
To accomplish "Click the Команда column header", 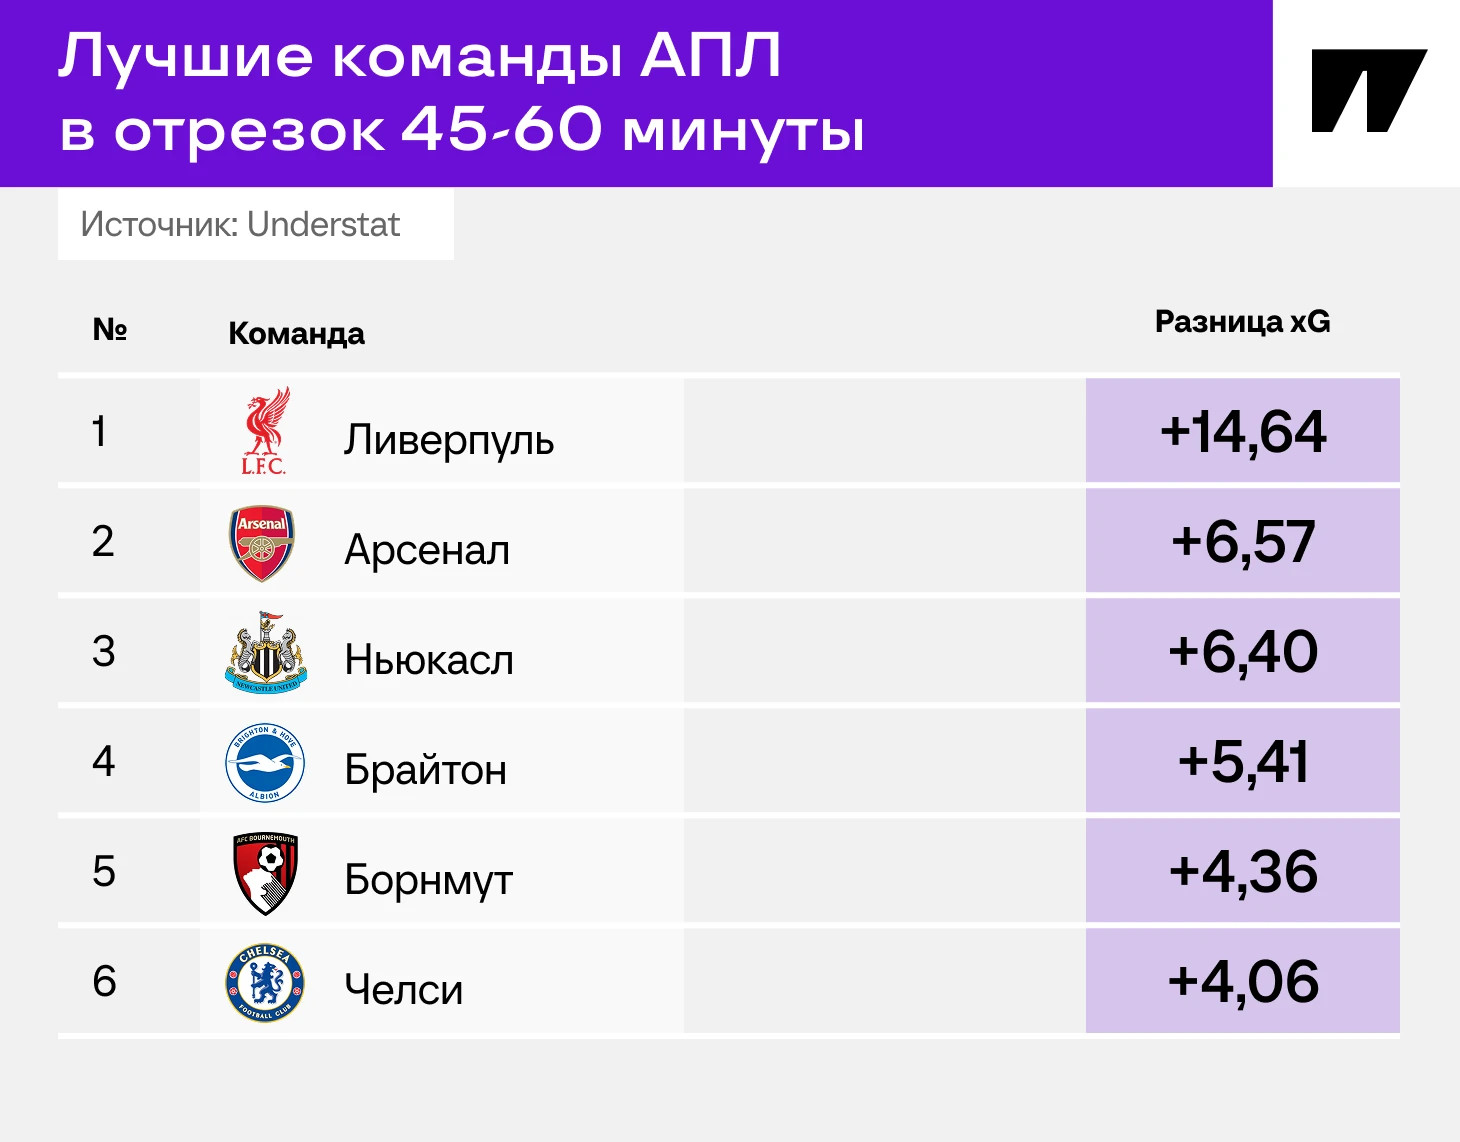I will 296,333.
